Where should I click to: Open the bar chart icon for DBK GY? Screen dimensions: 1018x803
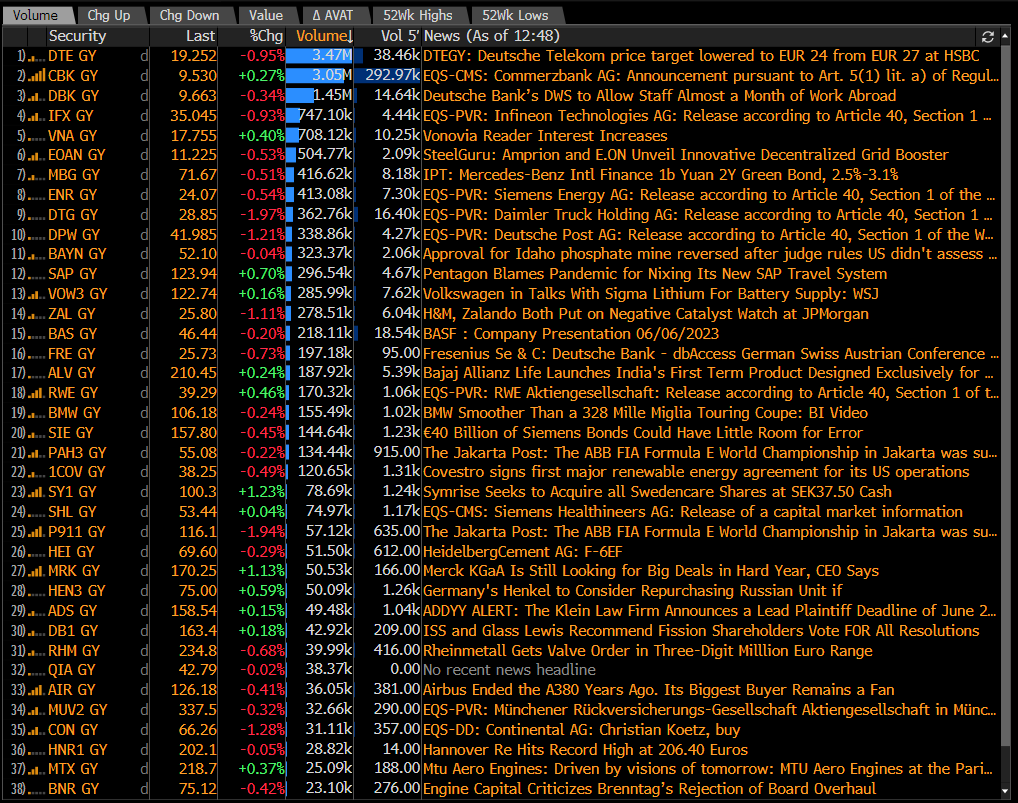click(x=36, y=96)
